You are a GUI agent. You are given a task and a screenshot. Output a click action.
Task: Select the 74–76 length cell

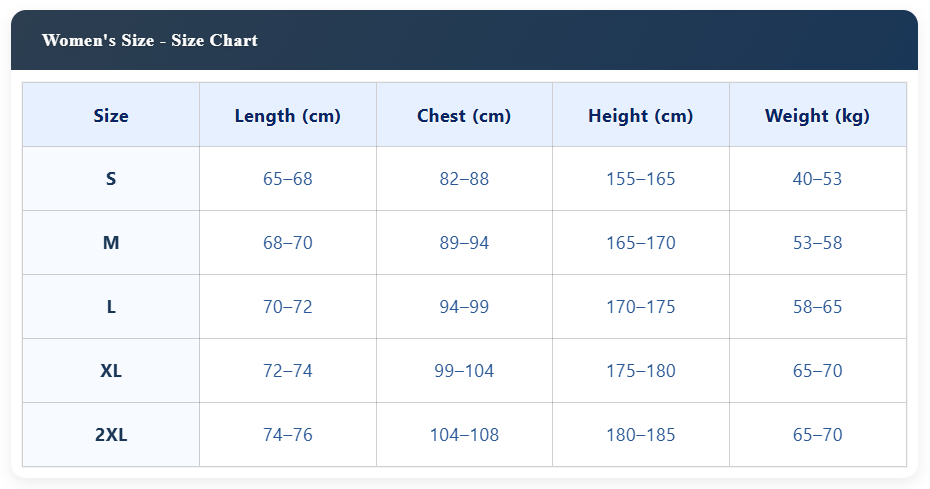tap(288, 435)
